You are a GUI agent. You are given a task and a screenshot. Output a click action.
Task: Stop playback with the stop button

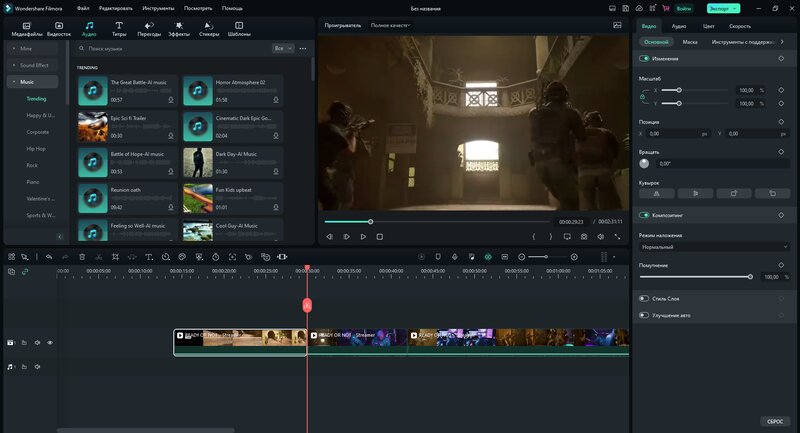(380, 237)
